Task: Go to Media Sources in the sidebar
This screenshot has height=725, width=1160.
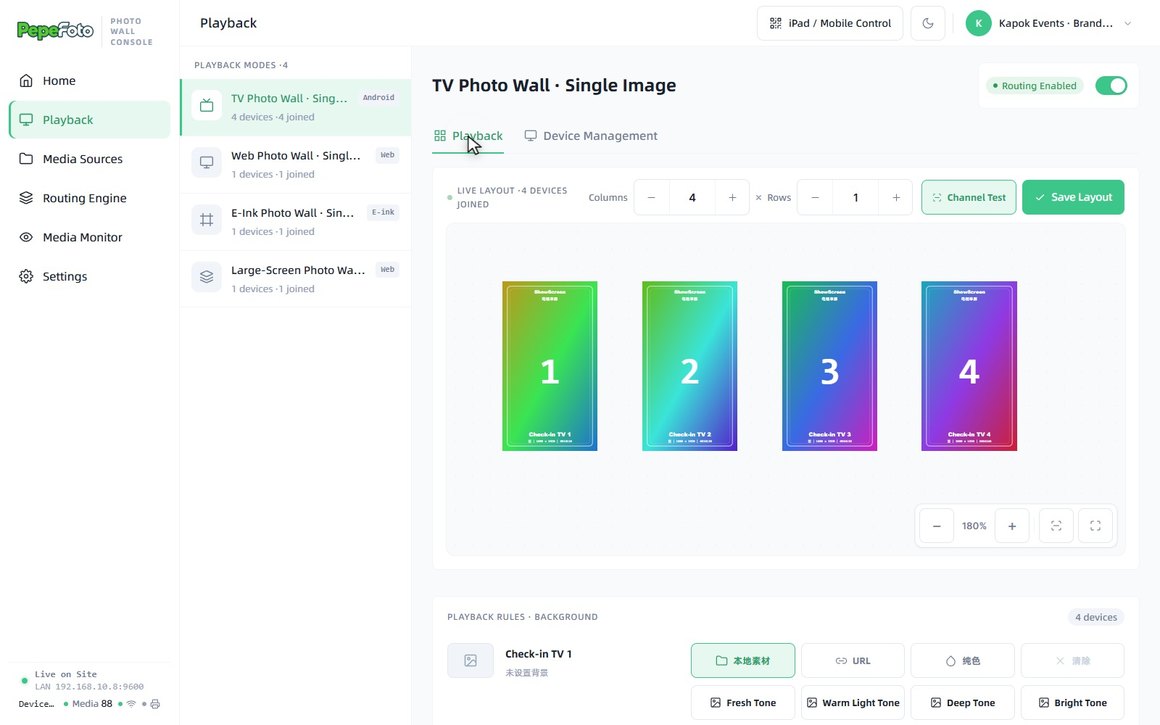Action: [90, 159]
